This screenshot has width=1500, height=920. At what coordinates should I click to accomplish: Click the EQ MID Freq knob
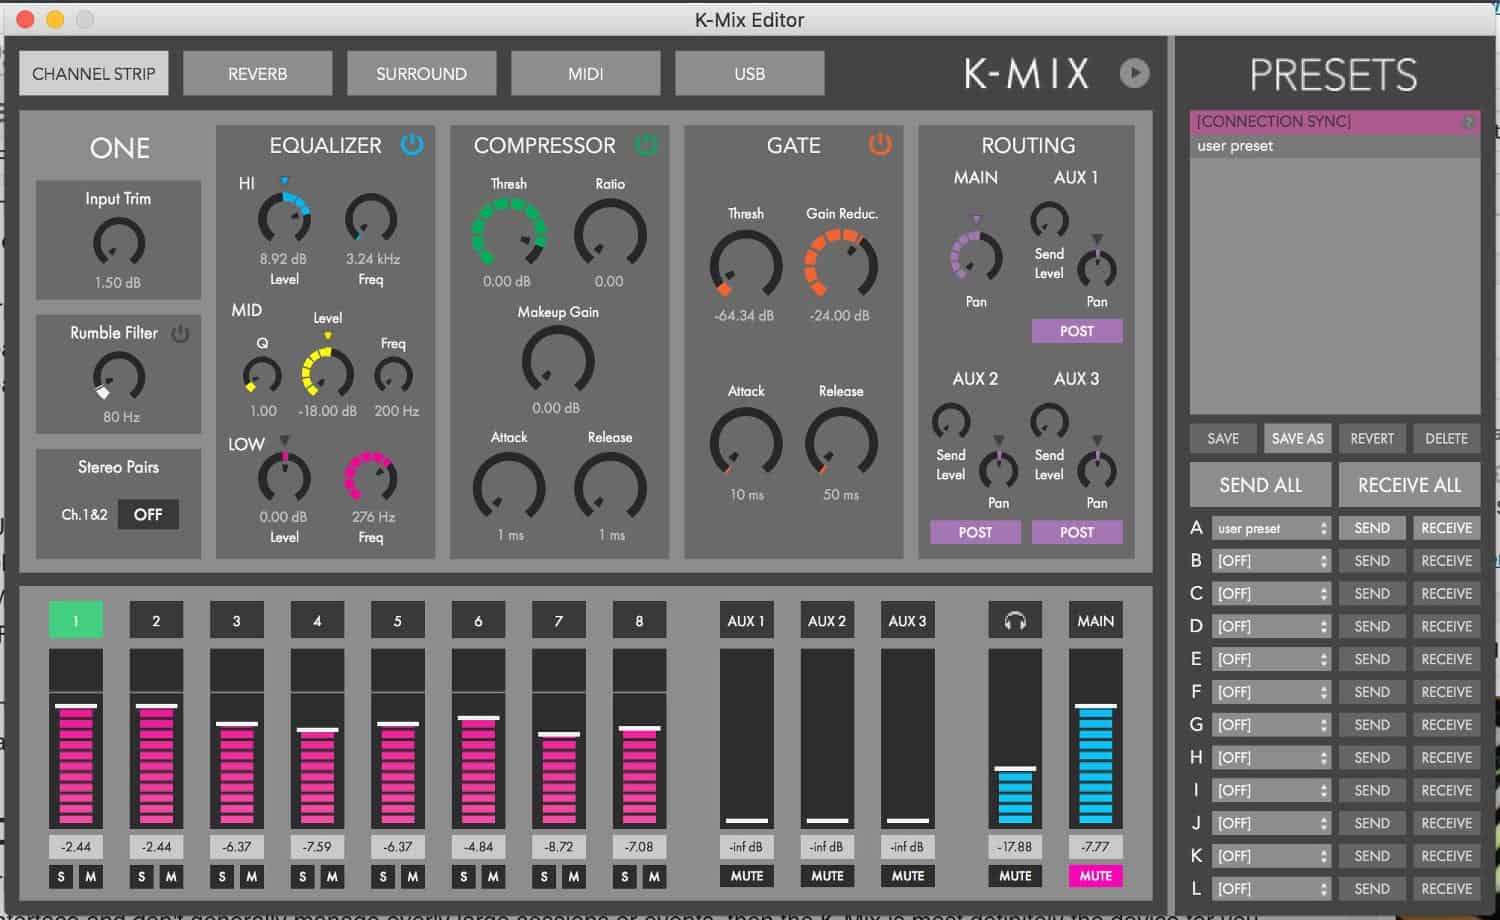point(393,376)
